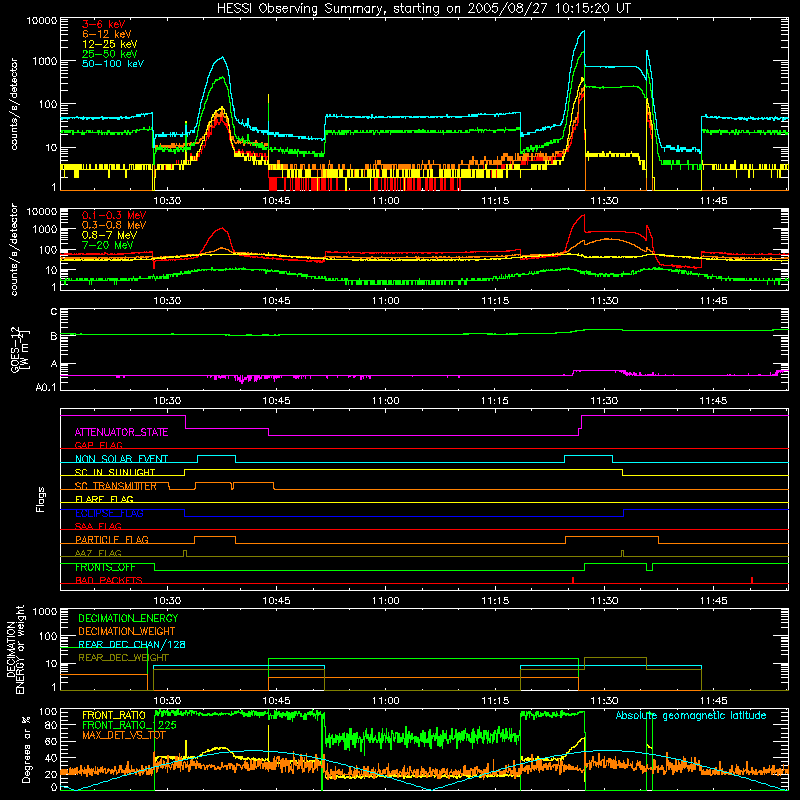
Task: Select the FRONT_RATIO_1225 legend label
Action: pos(129,725)
